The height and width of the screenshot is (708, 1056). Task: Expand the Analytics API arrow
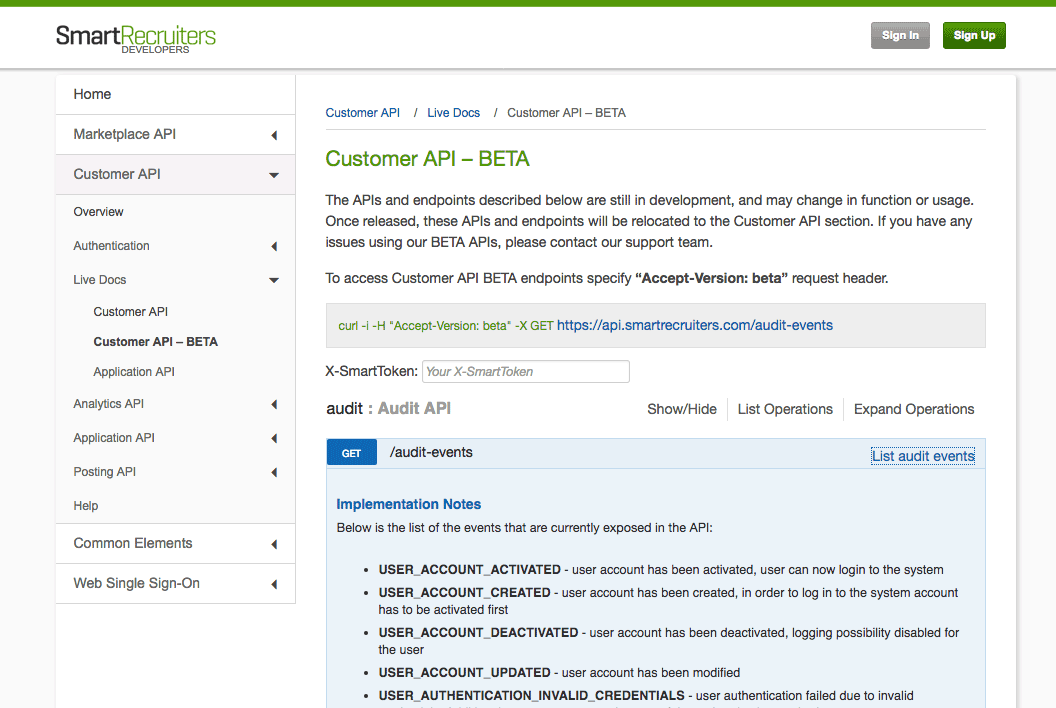pyautogui.click(x=274, y=404)
